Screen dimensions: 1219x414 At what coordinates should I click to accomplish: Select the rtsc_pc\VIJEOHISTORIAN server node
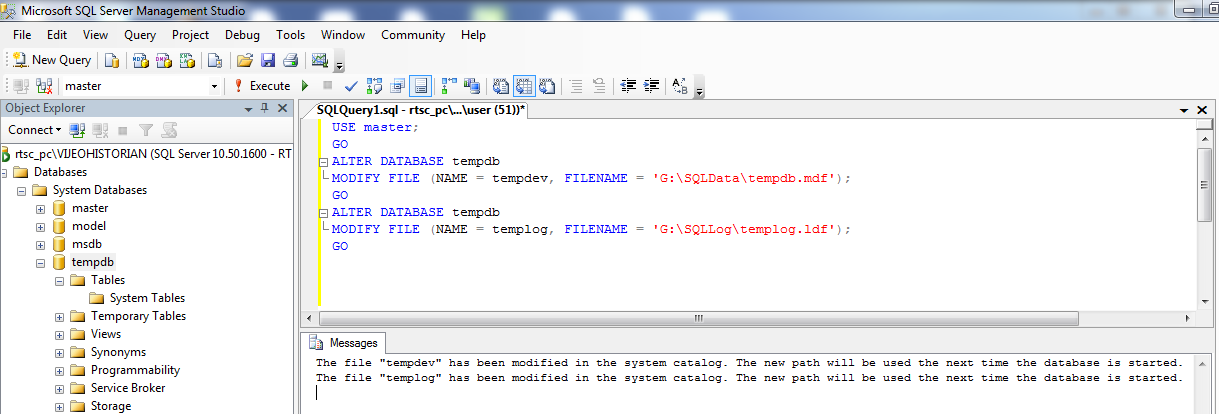click(152, 154)
